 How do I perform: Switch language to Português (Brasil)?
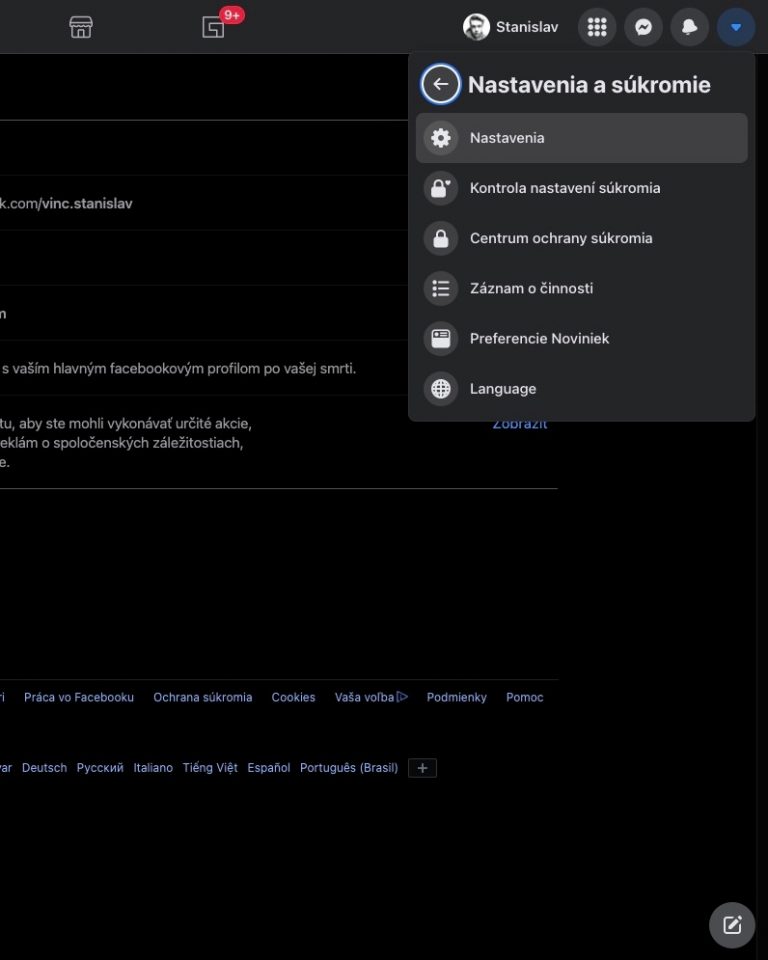[349, 768]
